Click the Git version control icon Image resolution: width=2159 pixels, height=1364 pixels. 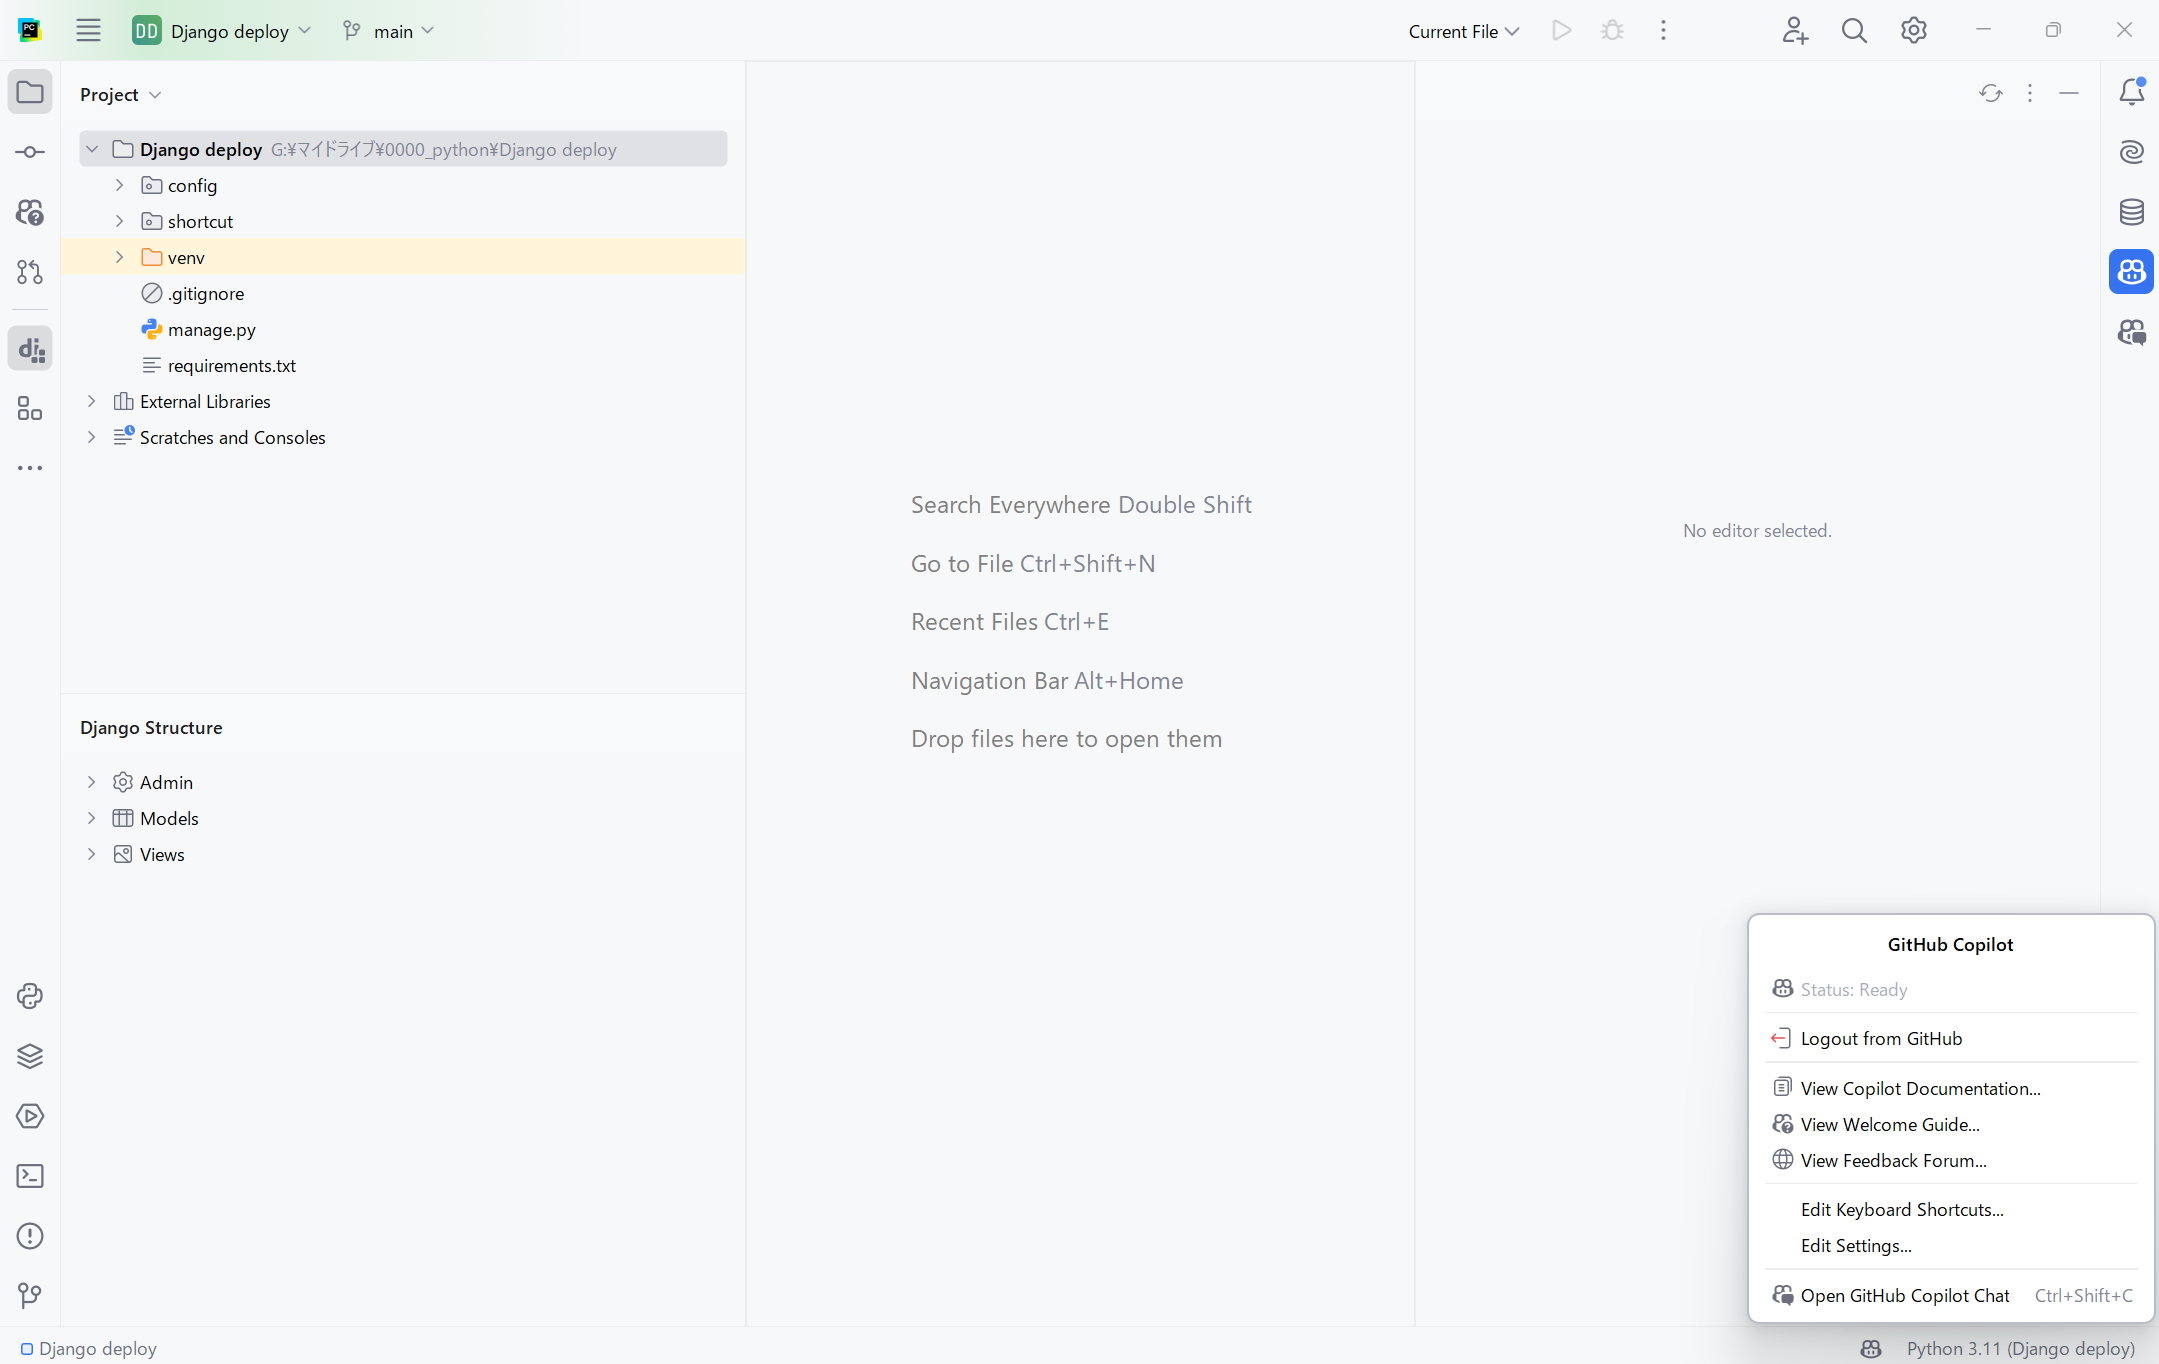[x=30, y=1296]
